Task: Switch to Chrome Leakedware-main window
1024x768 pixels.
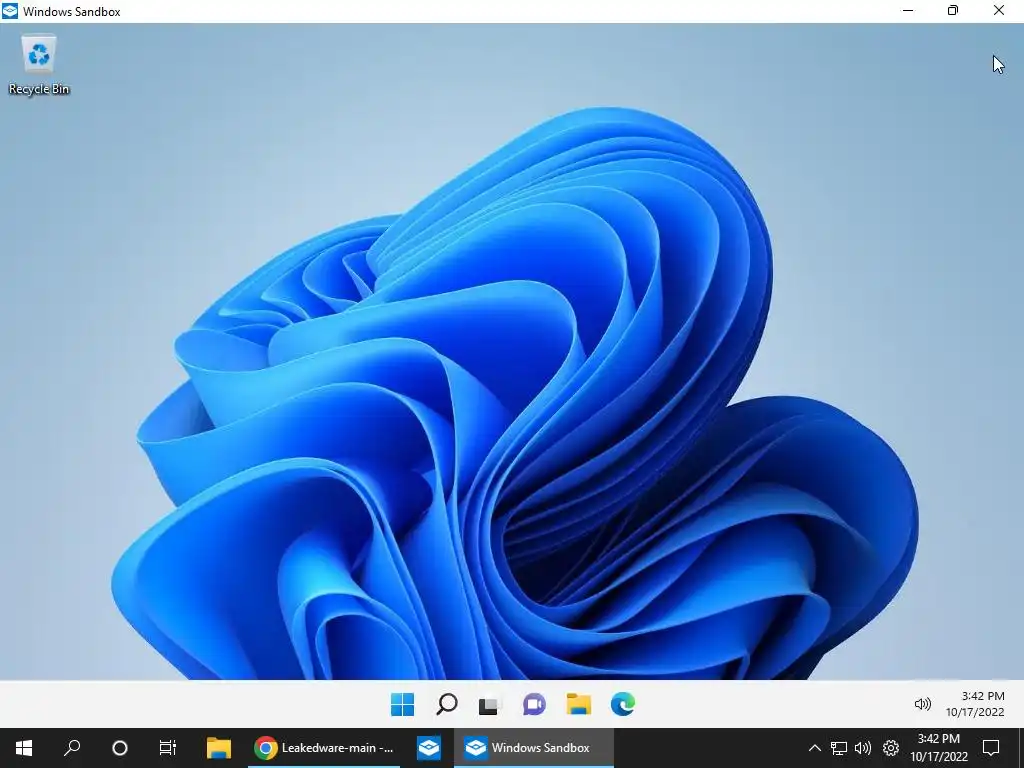Action: point(324,748)
